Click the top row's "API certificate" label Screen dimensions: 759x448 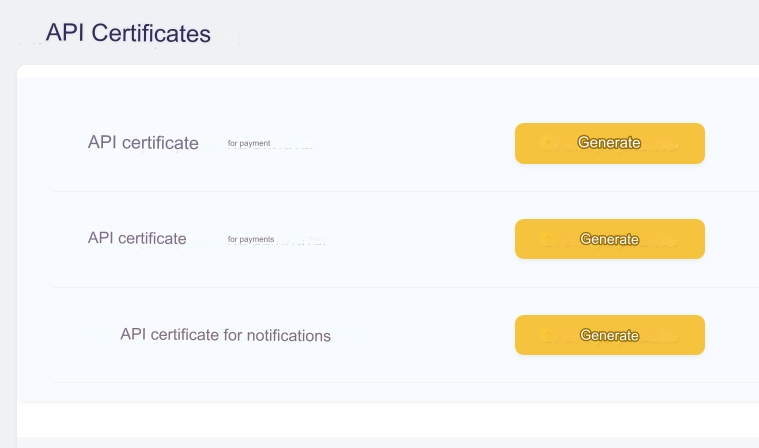(x=143, y=143)
